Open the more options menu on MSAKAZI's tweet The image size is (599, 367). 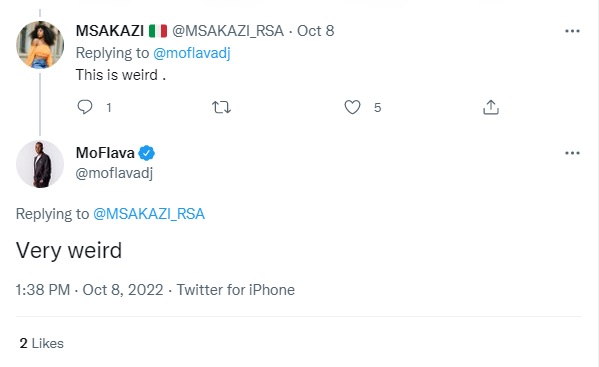click(x=572, y=31)
